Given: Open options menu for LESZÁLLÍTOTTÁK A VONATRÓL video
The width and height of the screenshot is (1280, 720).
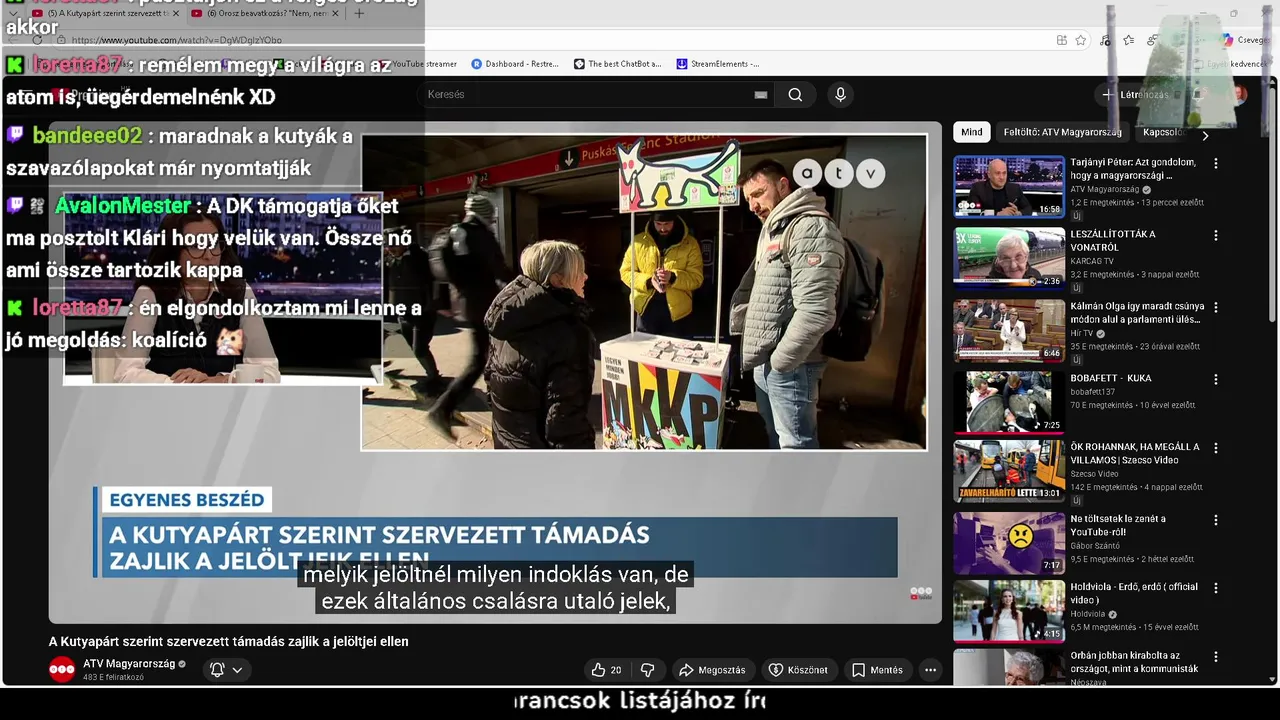Looking at the screenshot, I should [x=1216, y=235].
